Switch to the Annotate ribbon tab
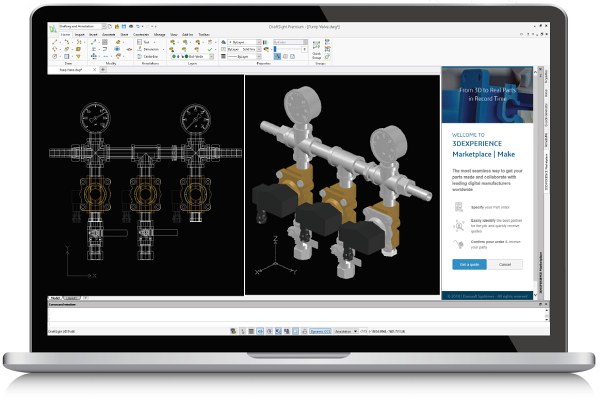Viewport: 600px width, 400px height. 108,34
